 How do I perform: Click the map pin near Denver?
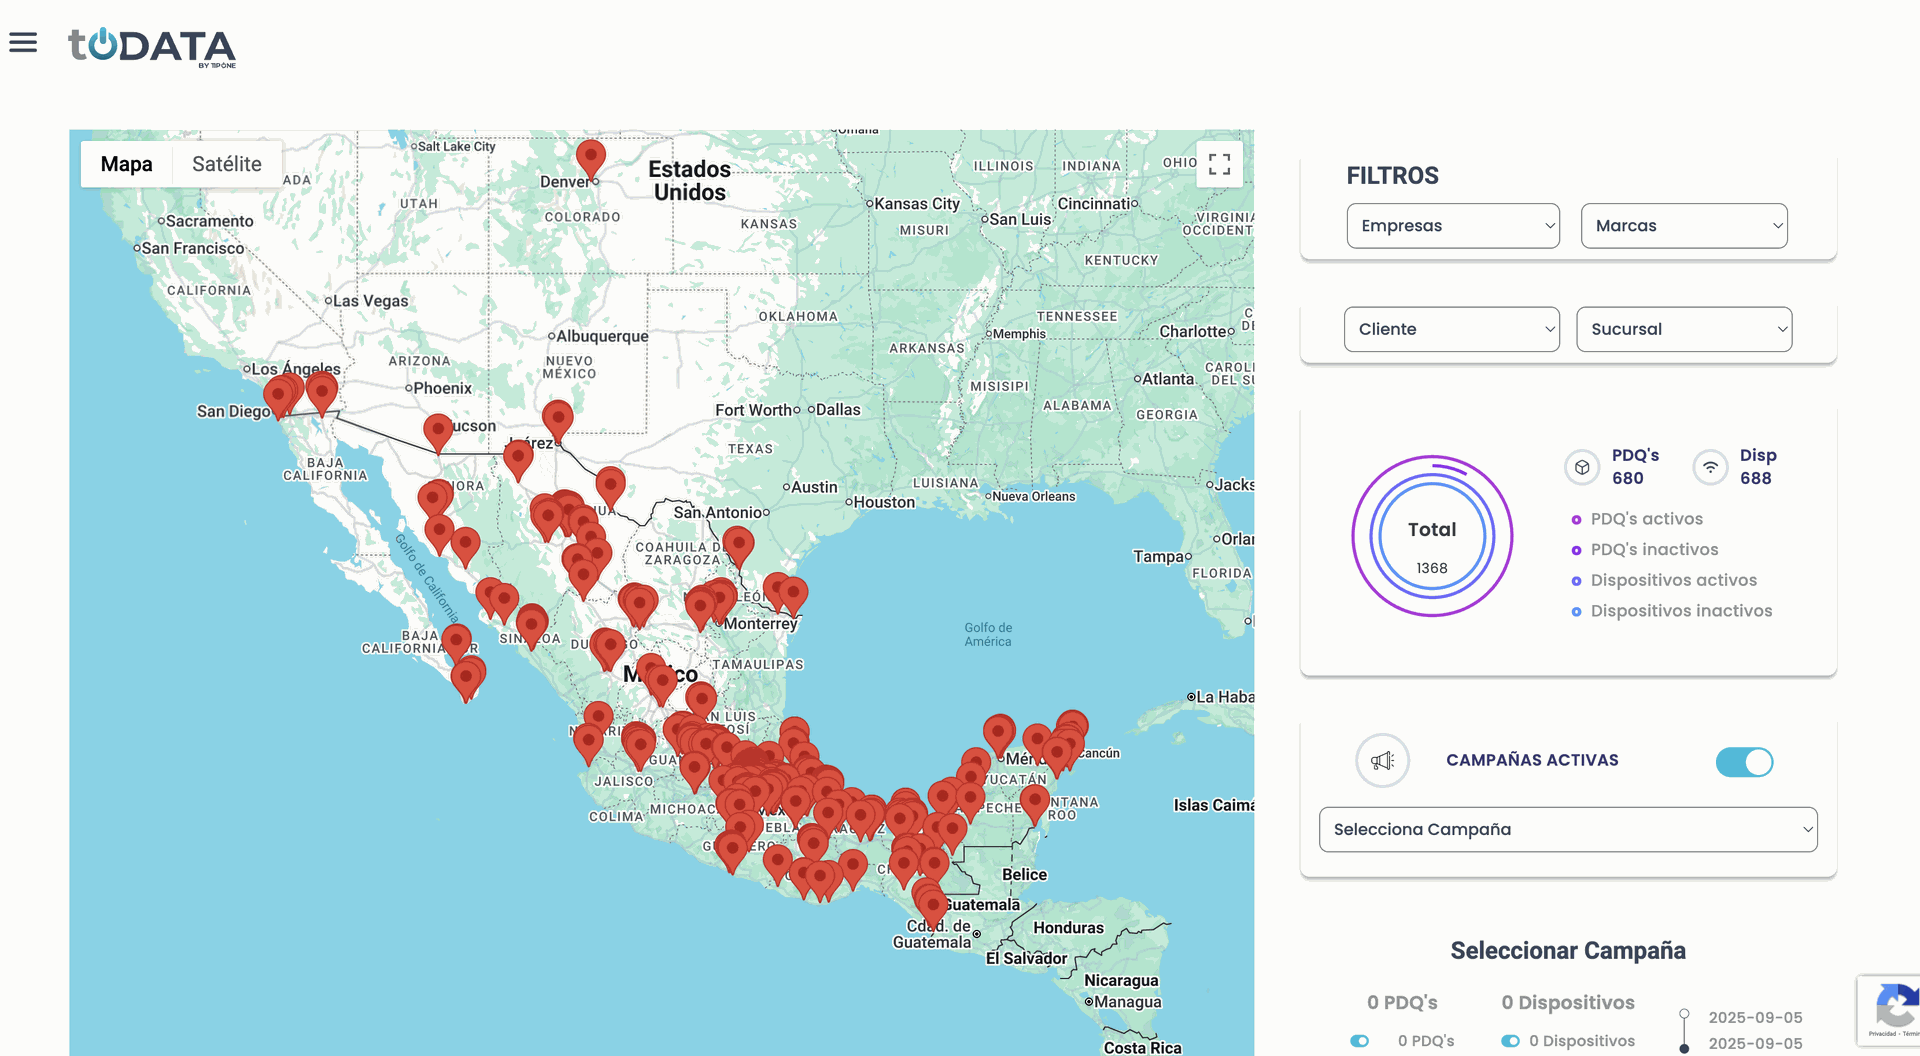tap(591, 158)
